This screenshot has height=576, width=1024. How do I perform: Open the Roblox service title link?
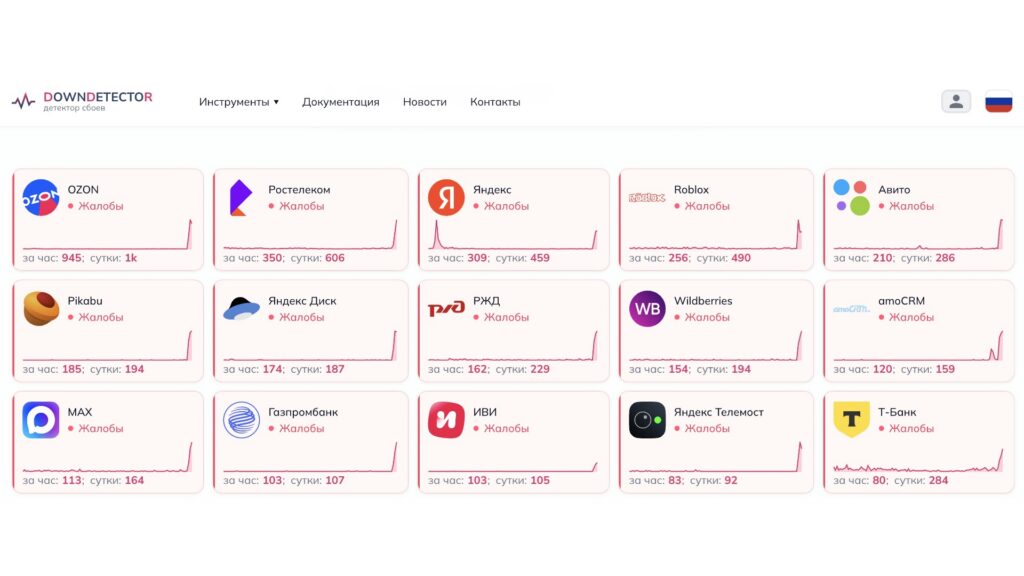coord(691,189)
